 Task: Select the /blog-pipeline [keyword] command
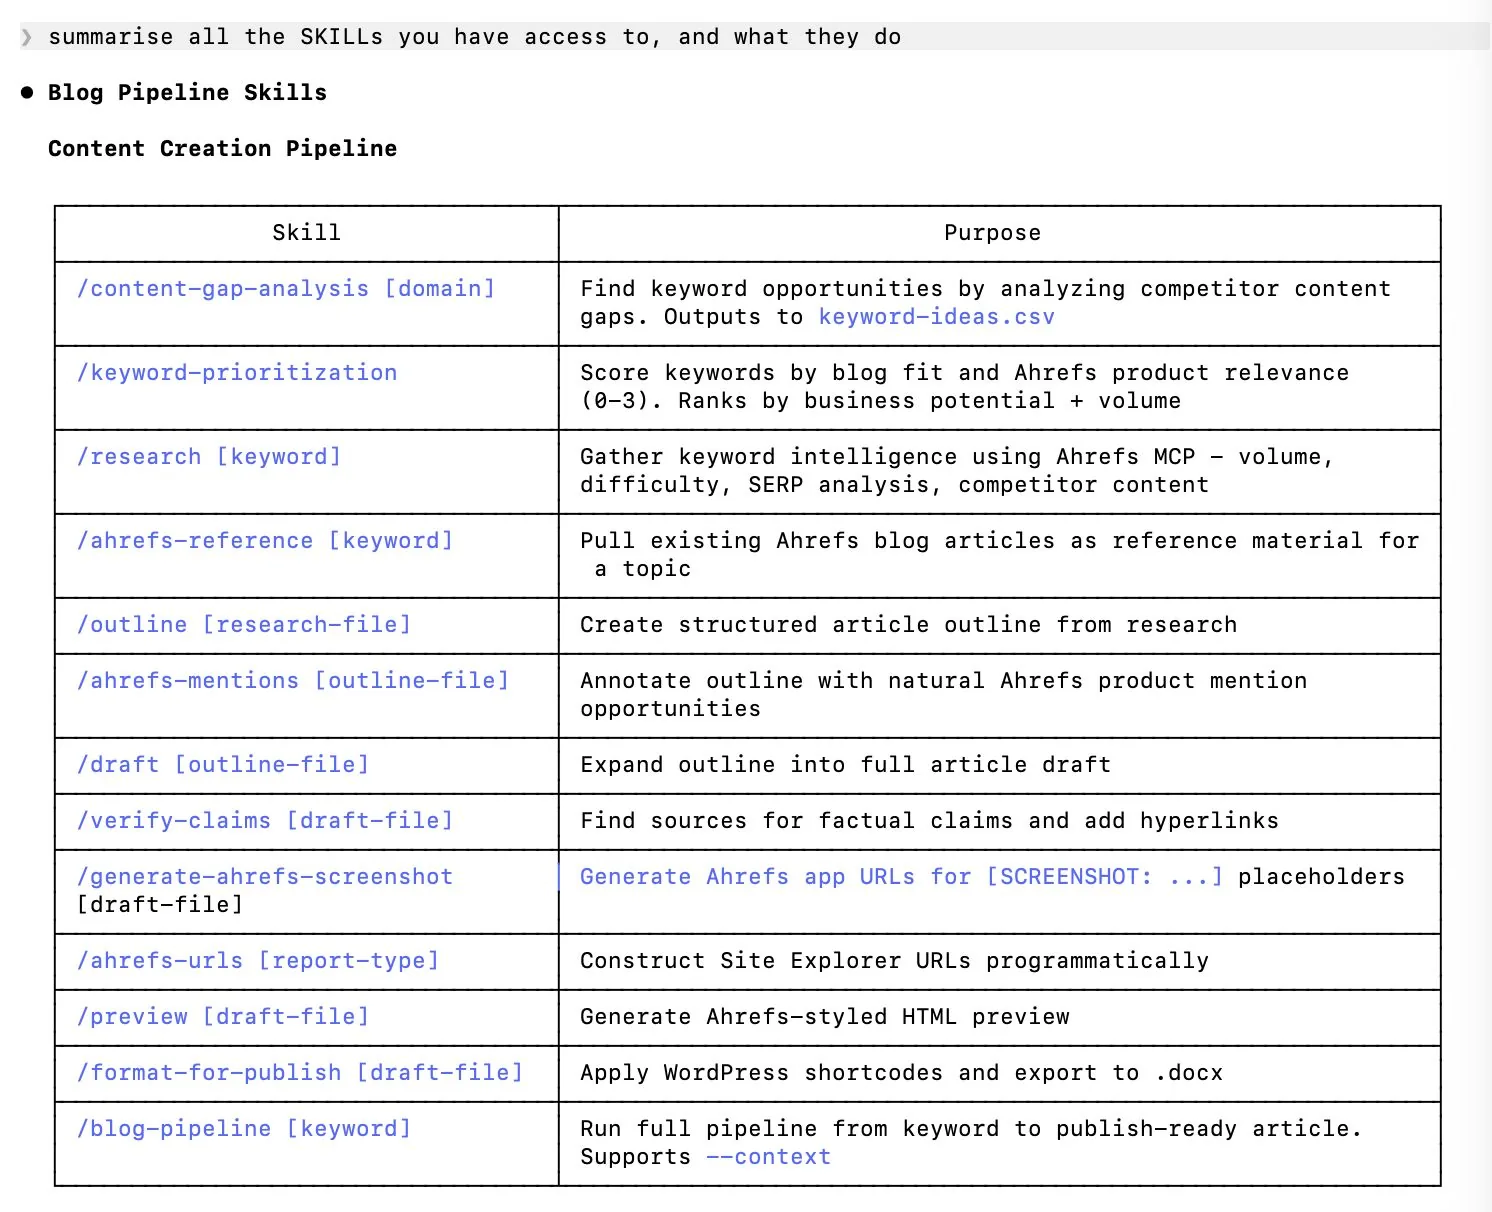[244, 1129]
